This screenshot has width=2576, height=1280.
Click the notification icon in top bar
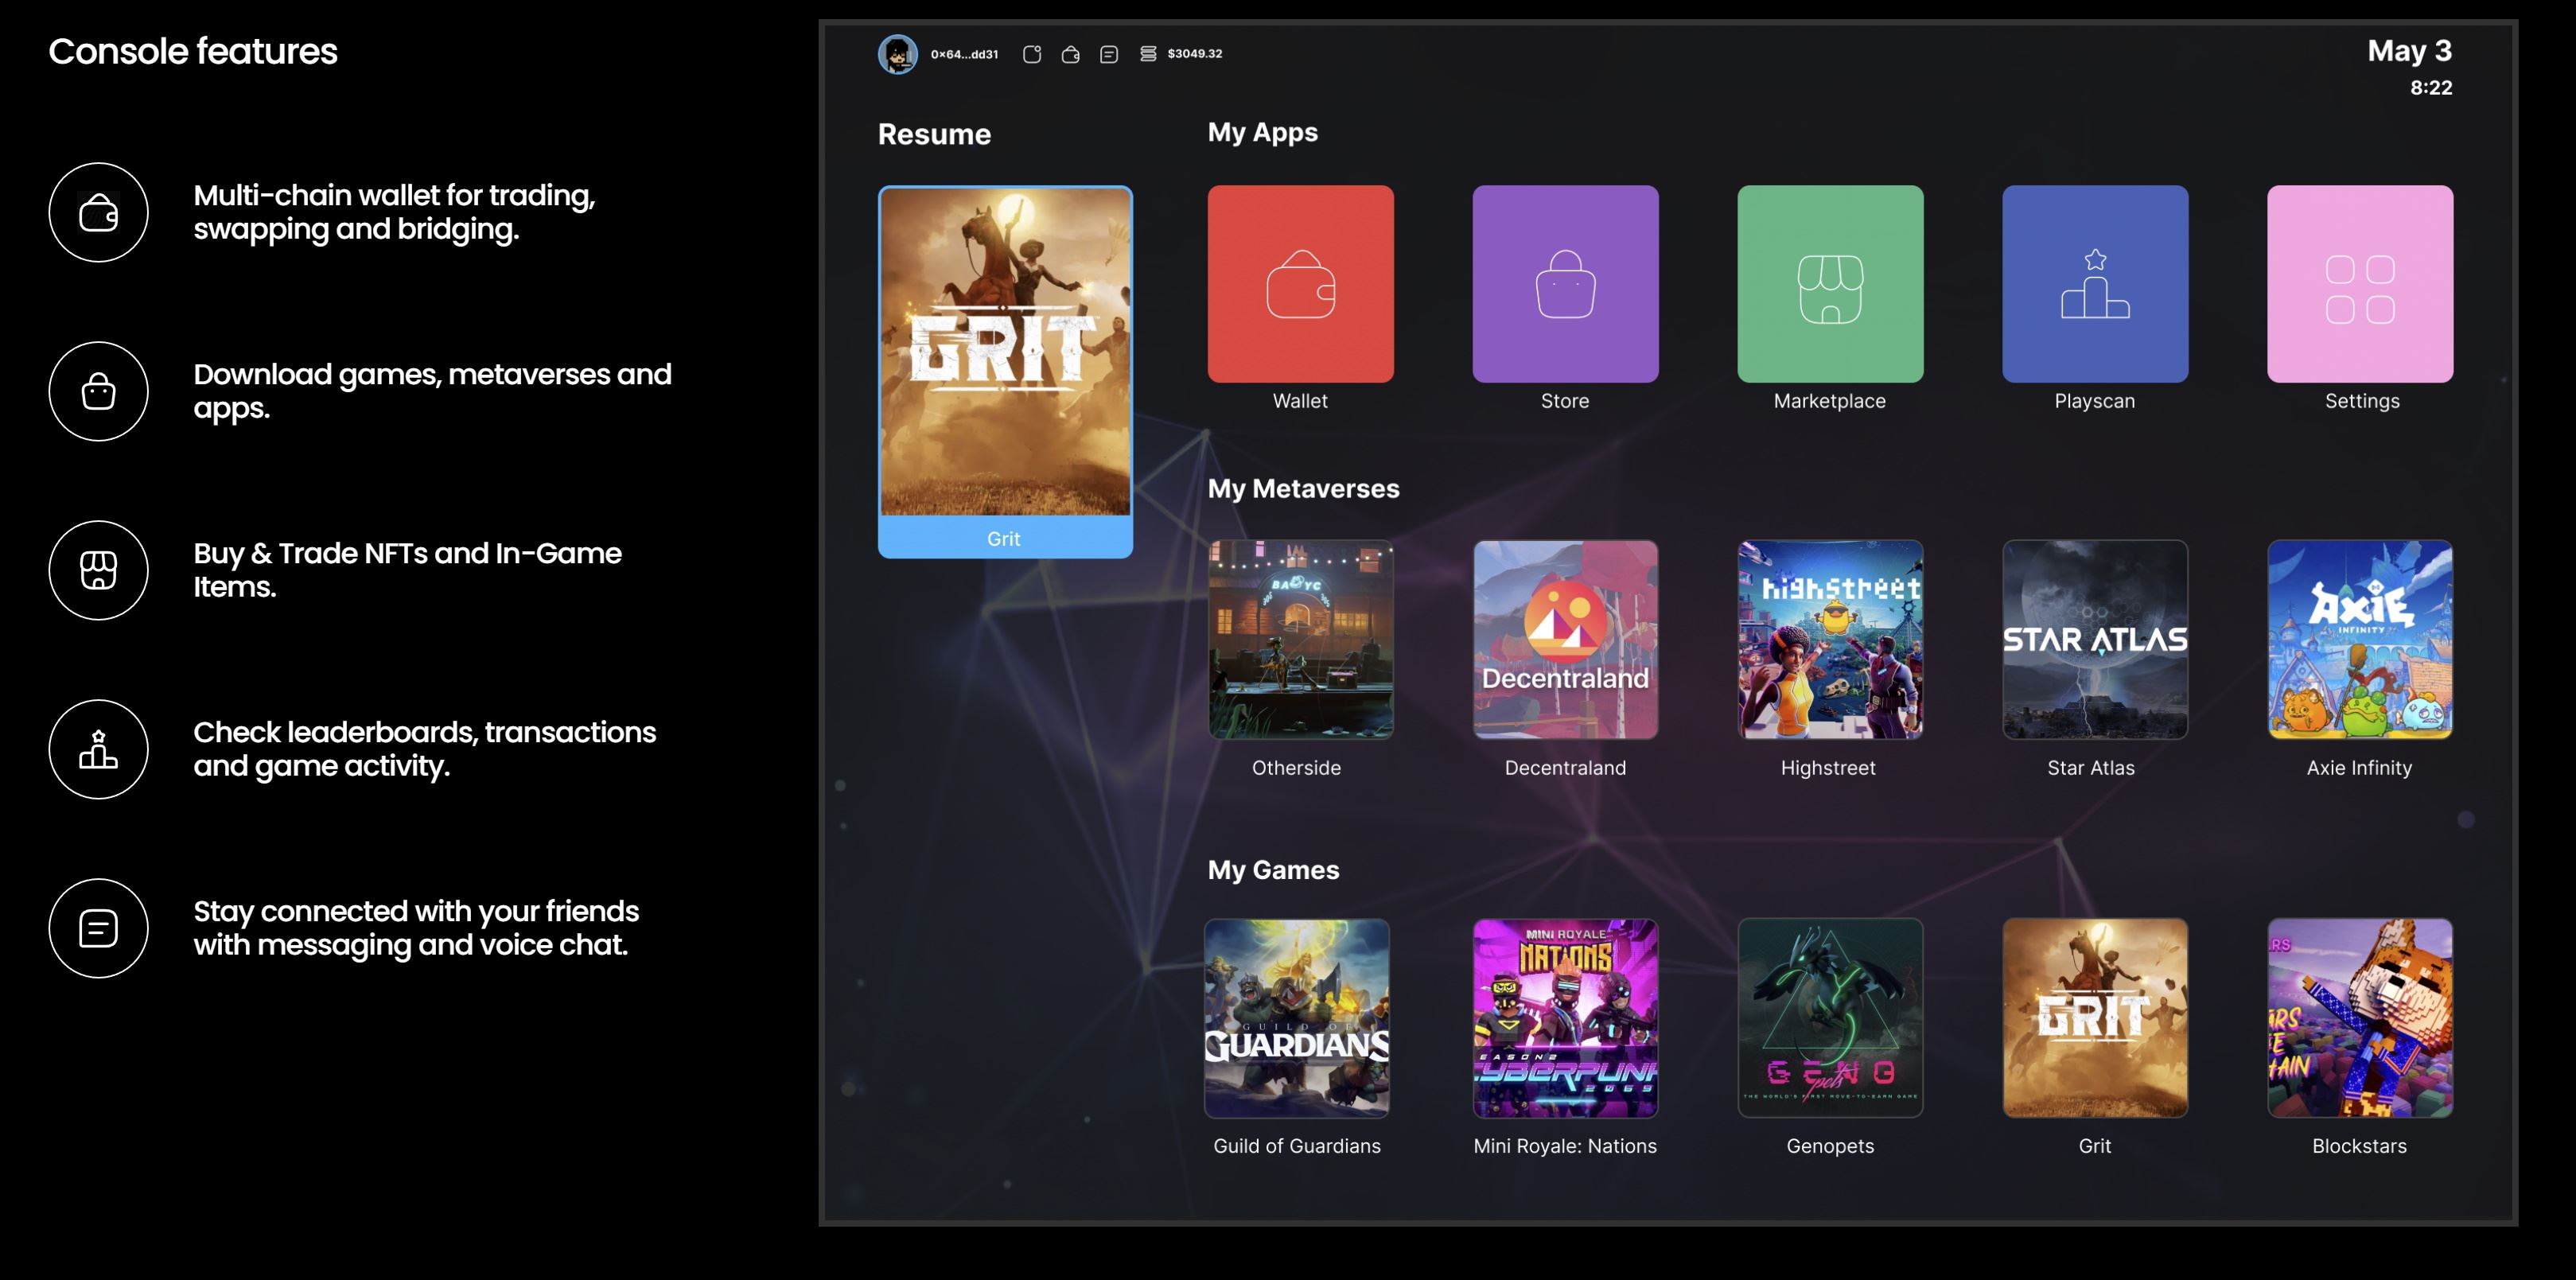click(1032, 54)
